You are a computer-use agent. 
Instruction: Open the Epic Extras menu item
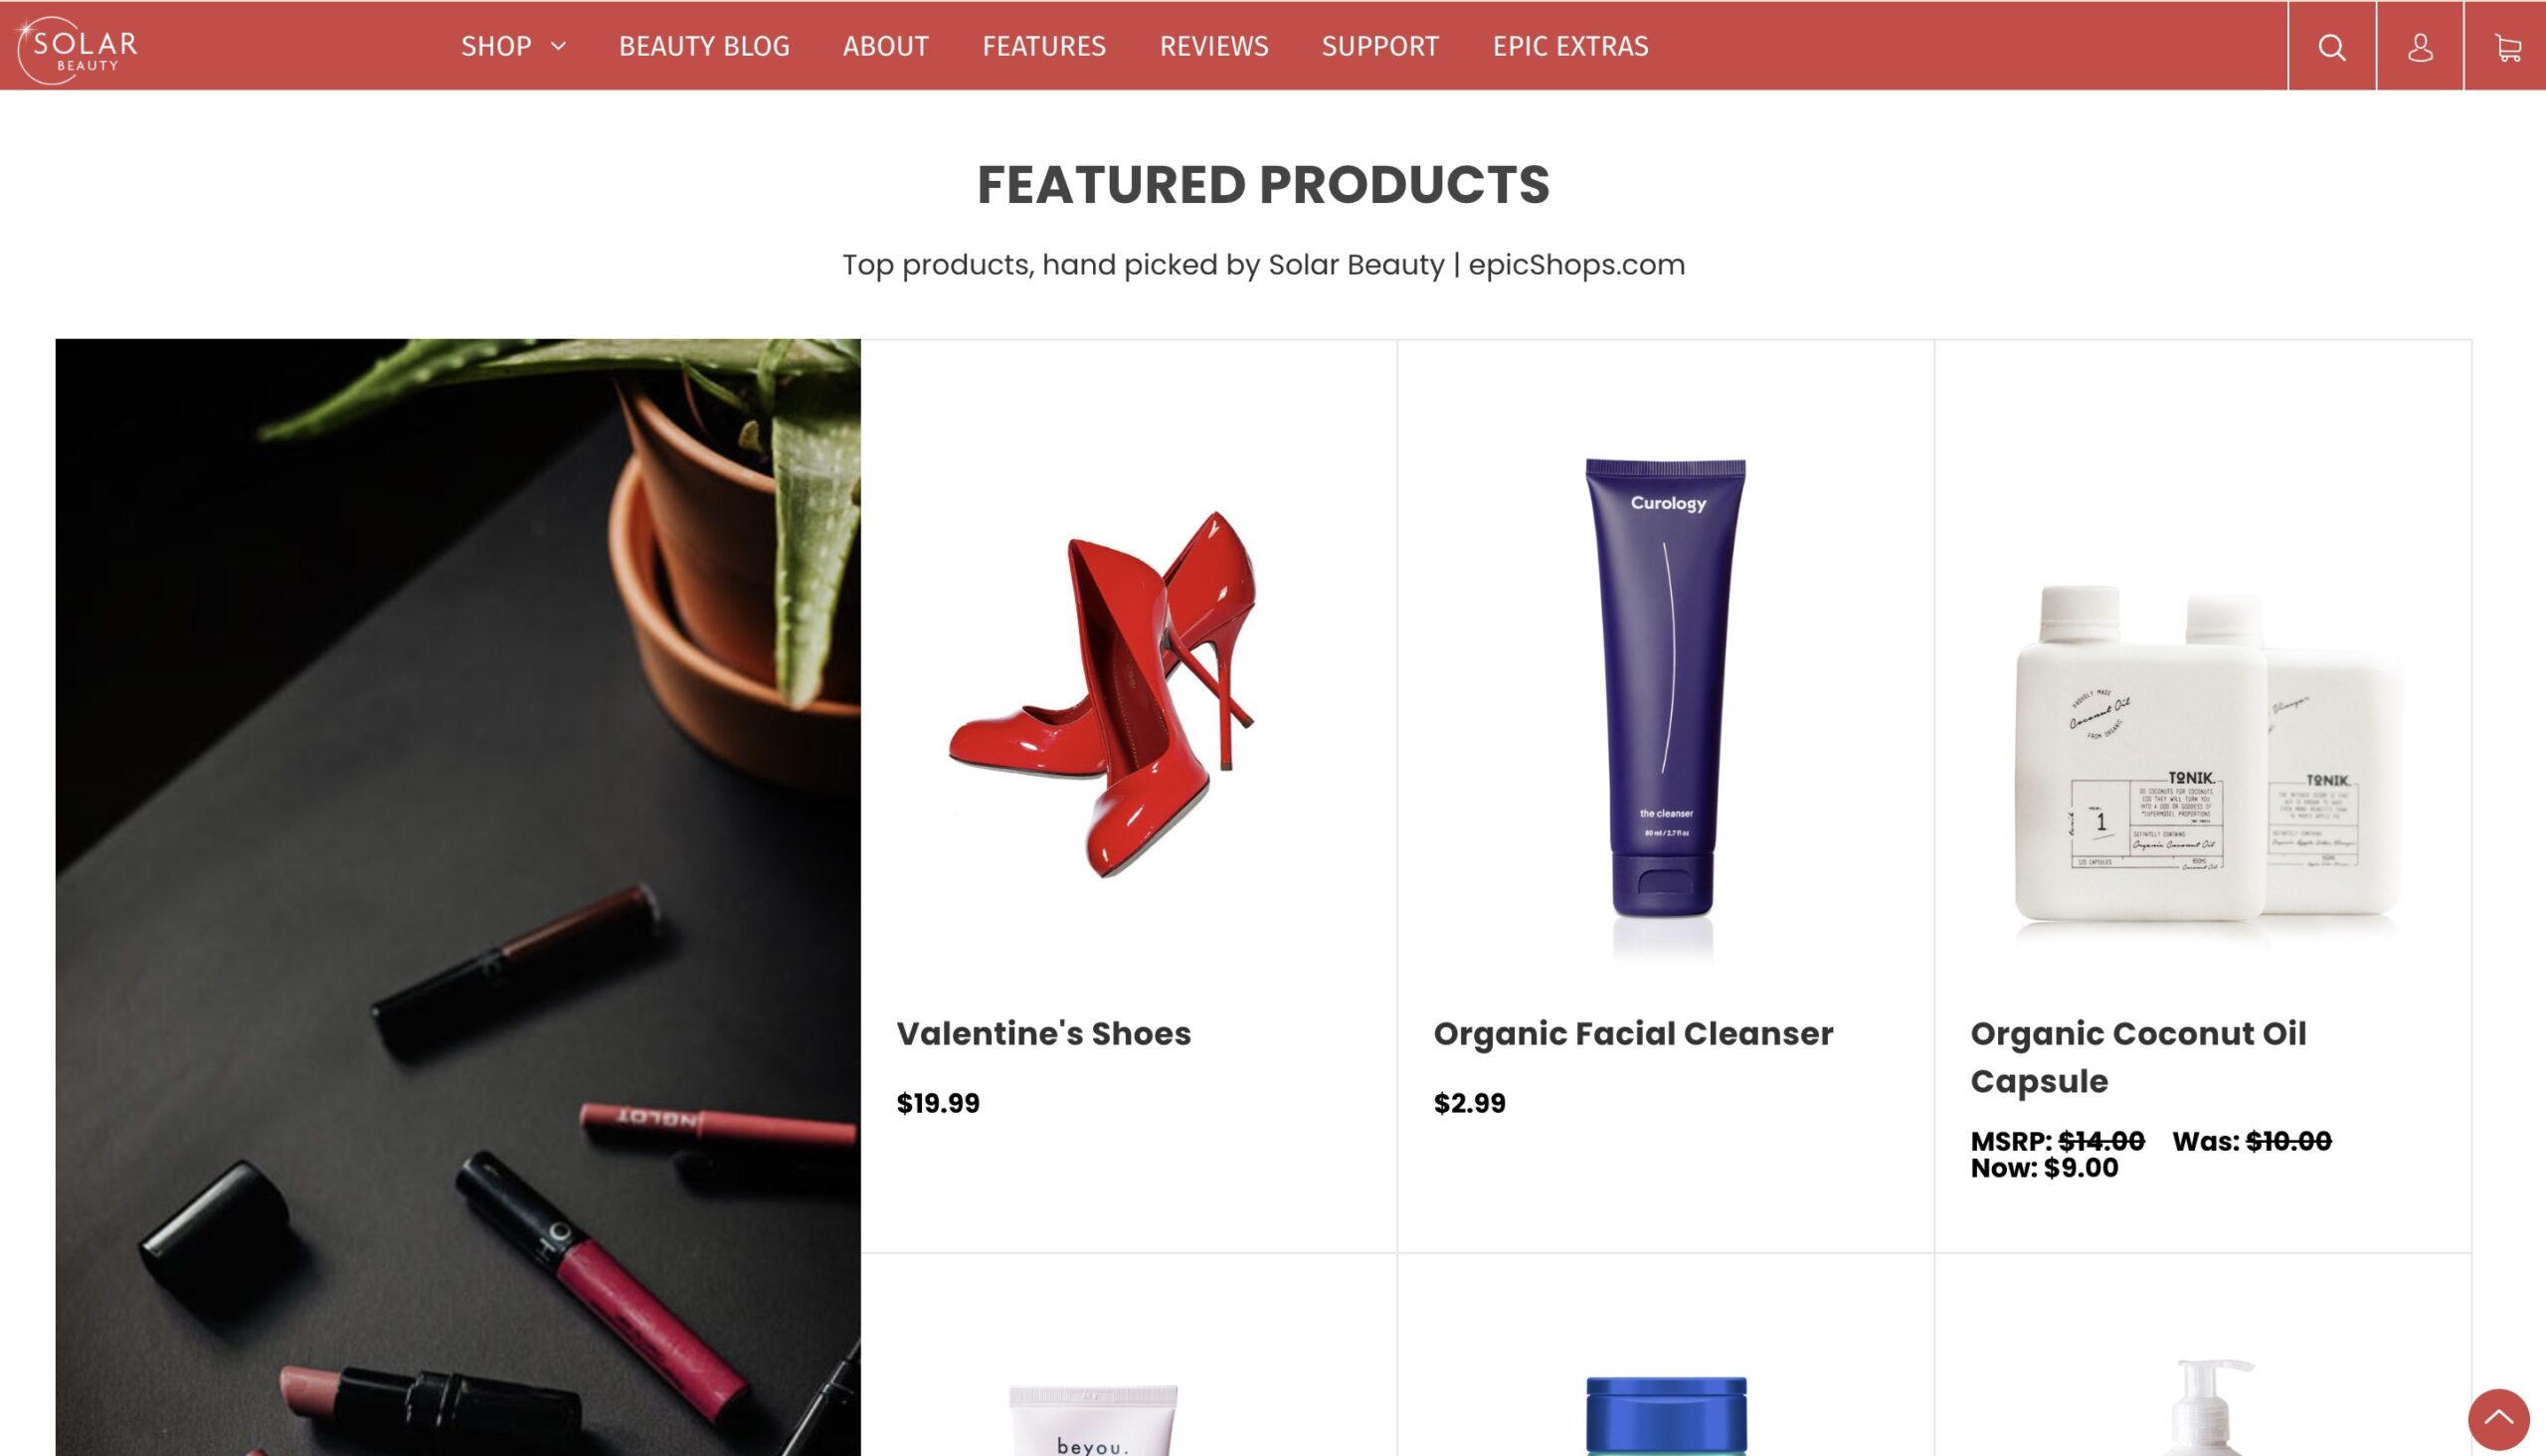tap(1570, 46)
